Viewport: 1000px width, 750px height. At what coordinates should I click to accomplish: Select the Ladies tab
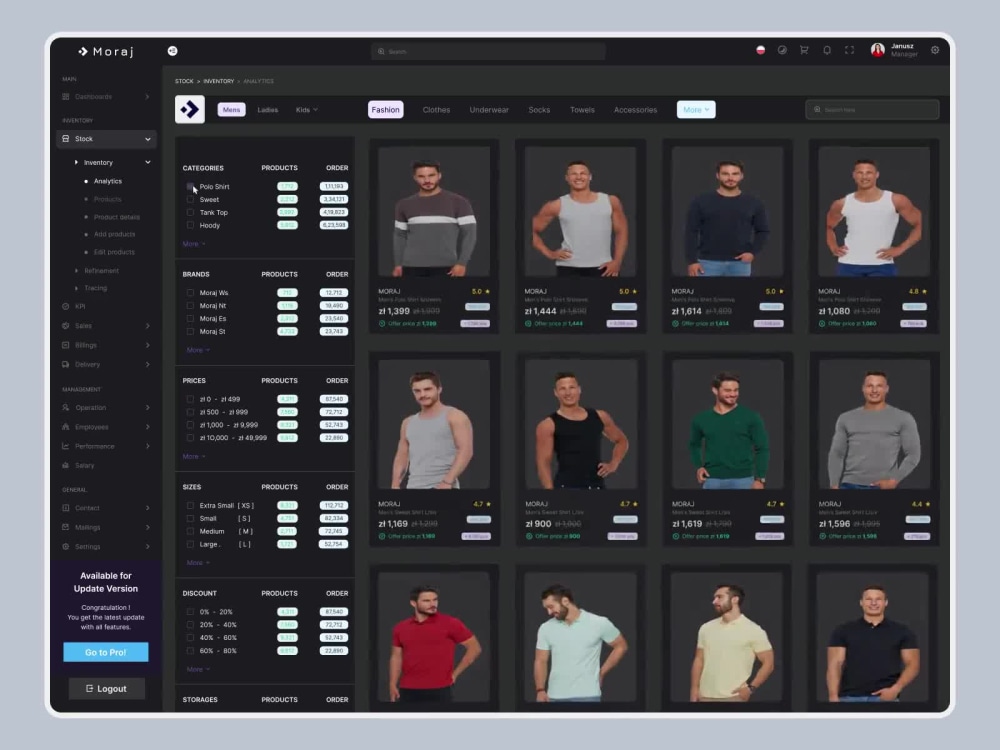click(268, 110)
